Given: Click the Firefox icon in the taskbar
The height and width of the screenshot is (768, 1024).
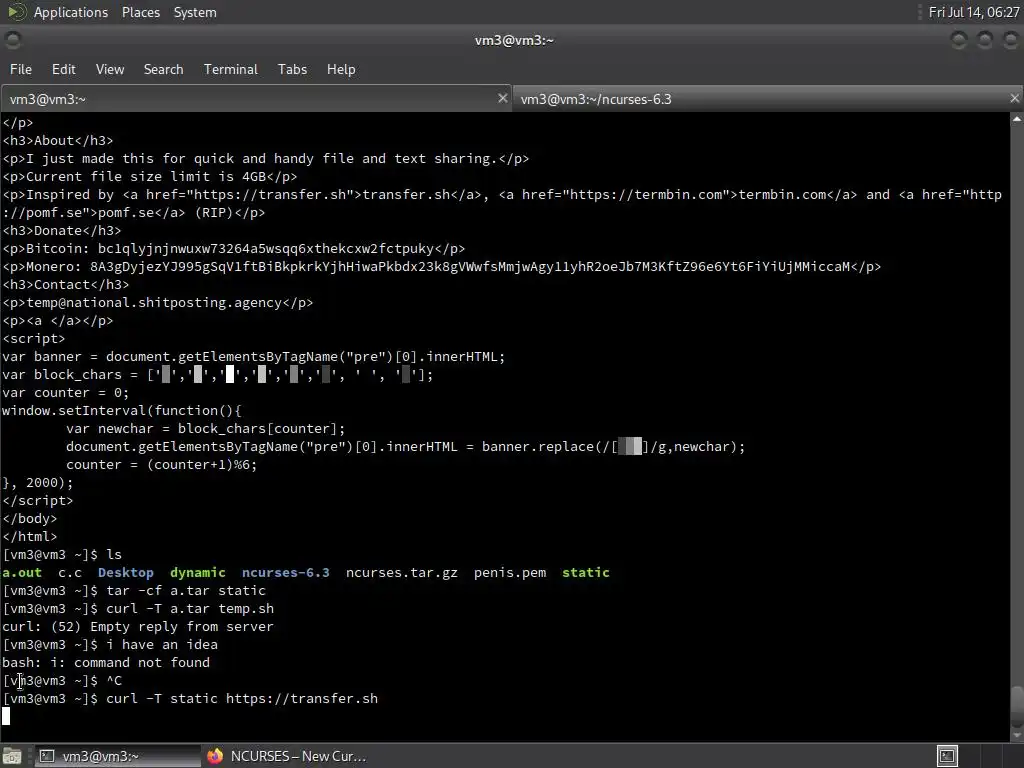Looking at the screenshot, I should 215,756.
